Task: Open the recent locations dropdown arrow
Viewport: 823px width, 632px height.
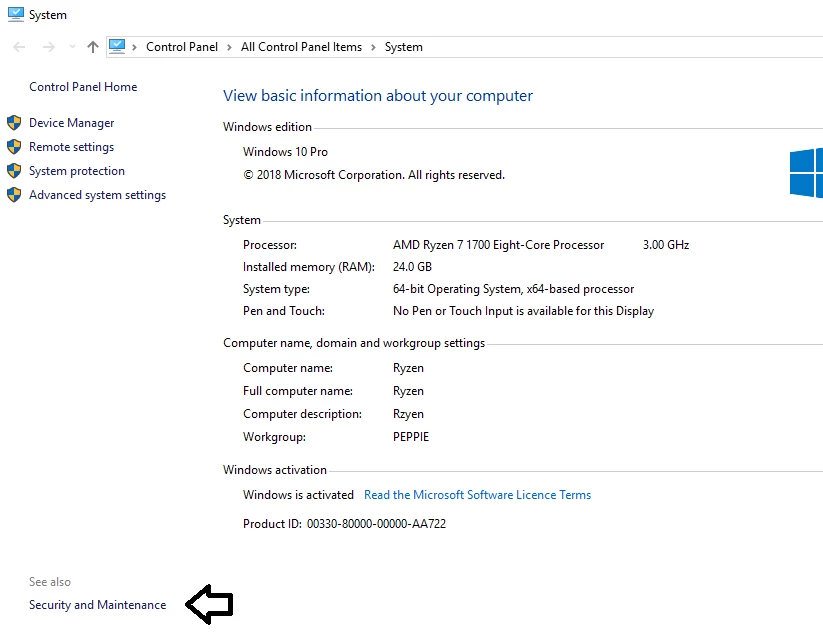Action: tap(72, 47)
